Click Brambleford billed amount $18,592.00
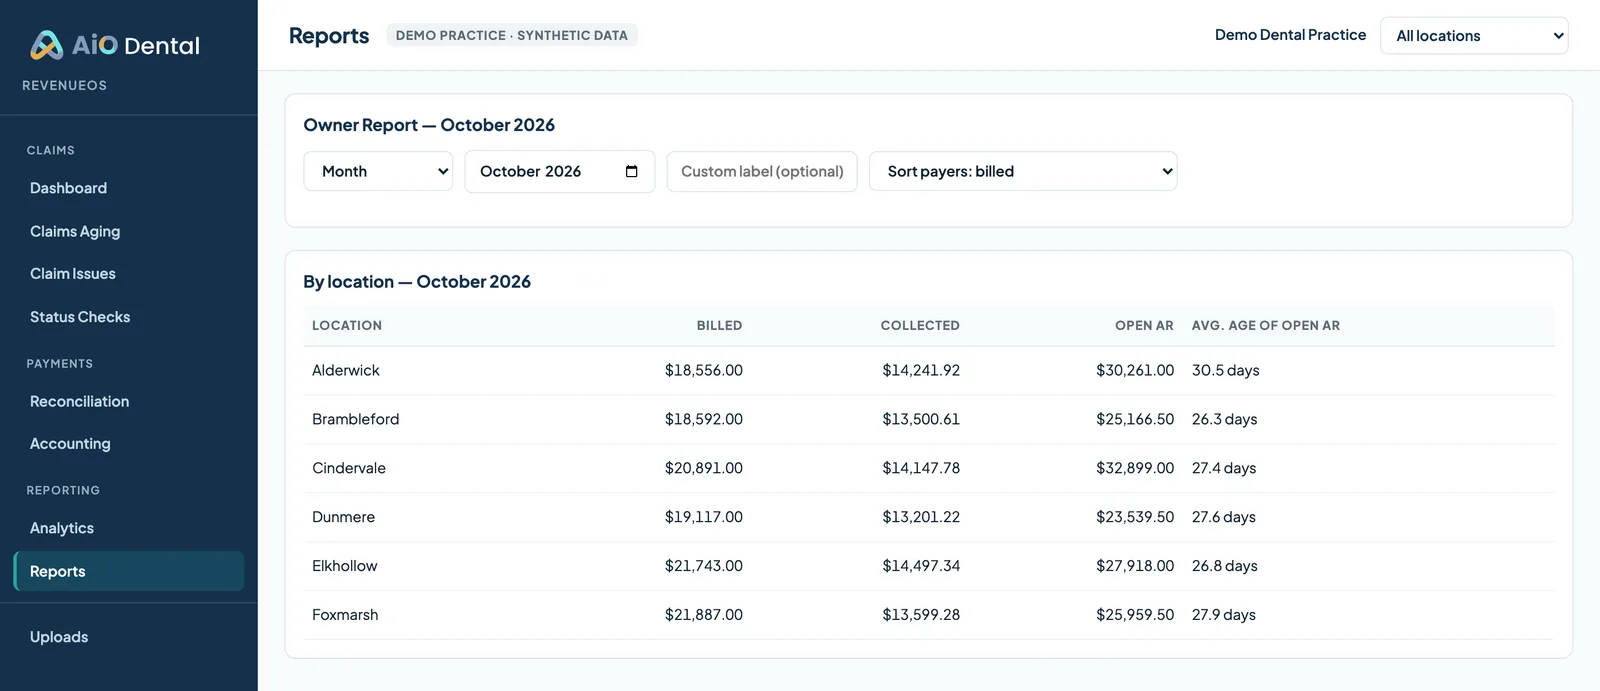 (x=704, y=419)
